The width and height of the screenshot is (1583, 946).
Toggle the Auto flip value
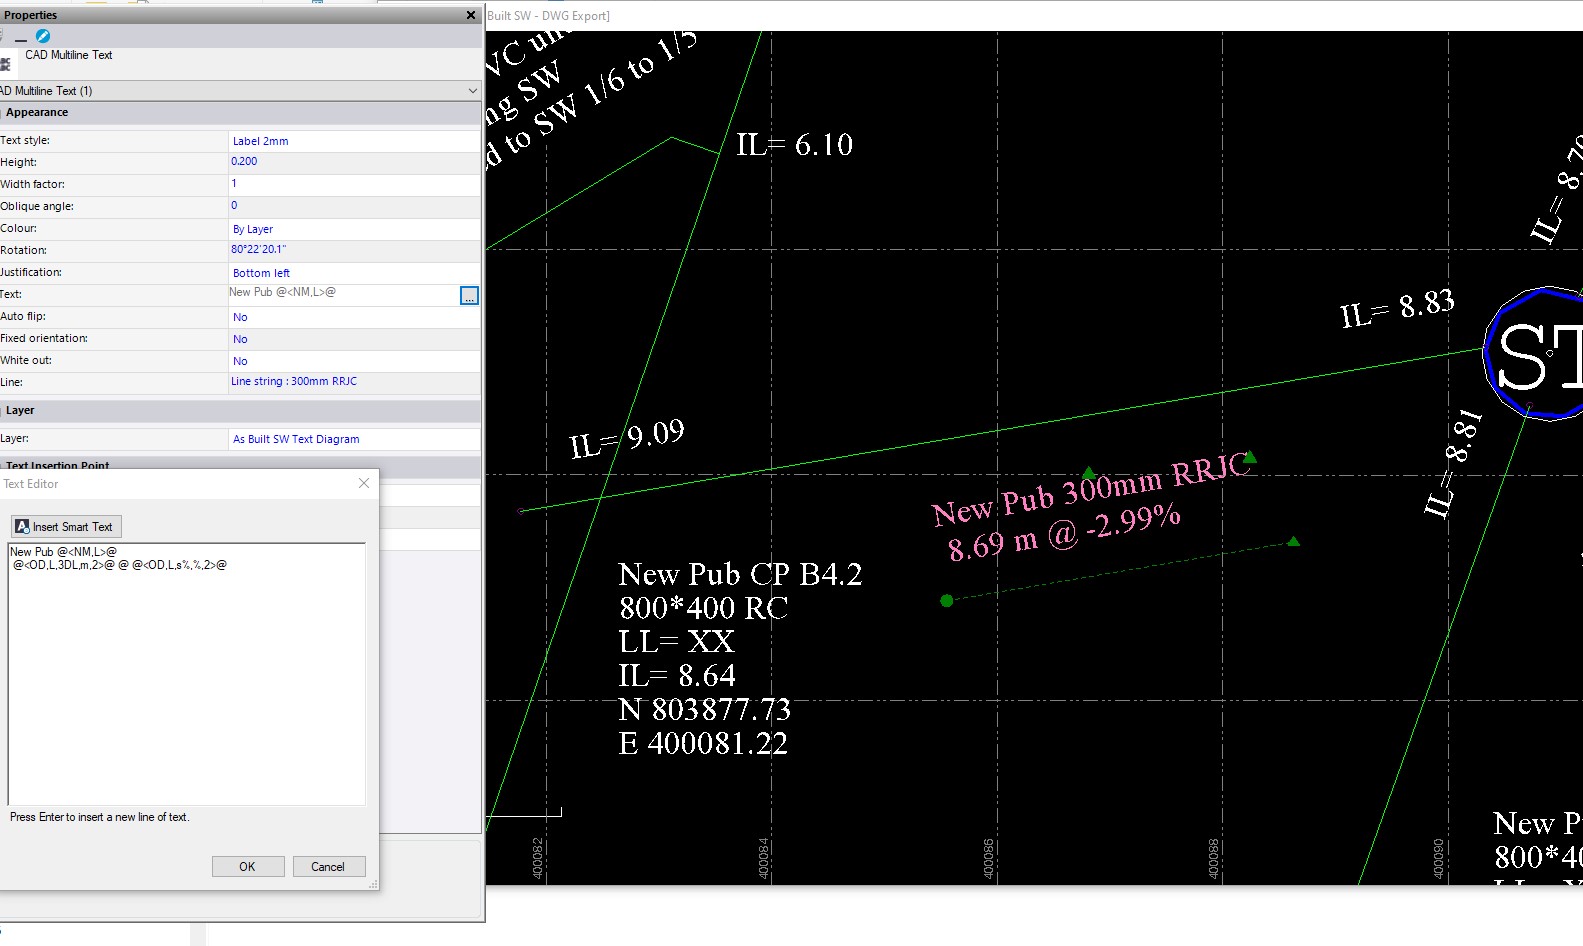coord(353,317)
